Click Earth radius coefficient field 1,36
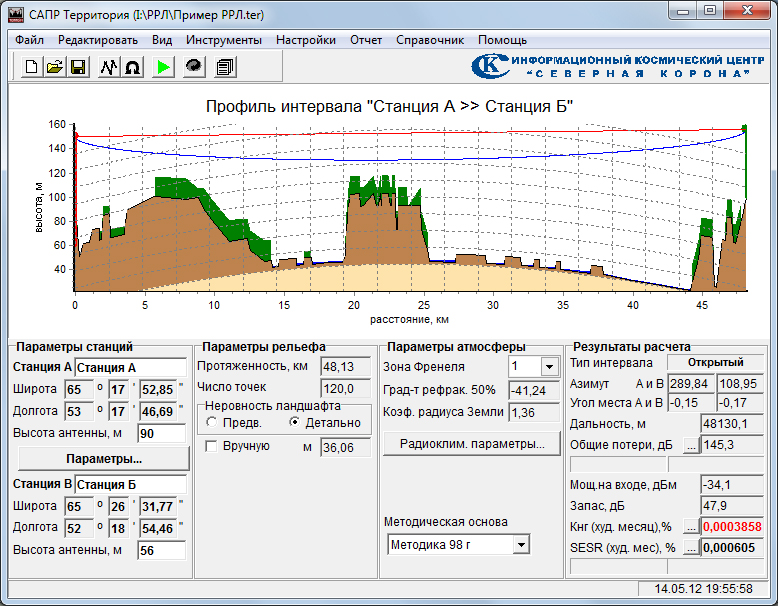Image resolution: width=778 pixels, height=606 pixels. coord(534,412)
